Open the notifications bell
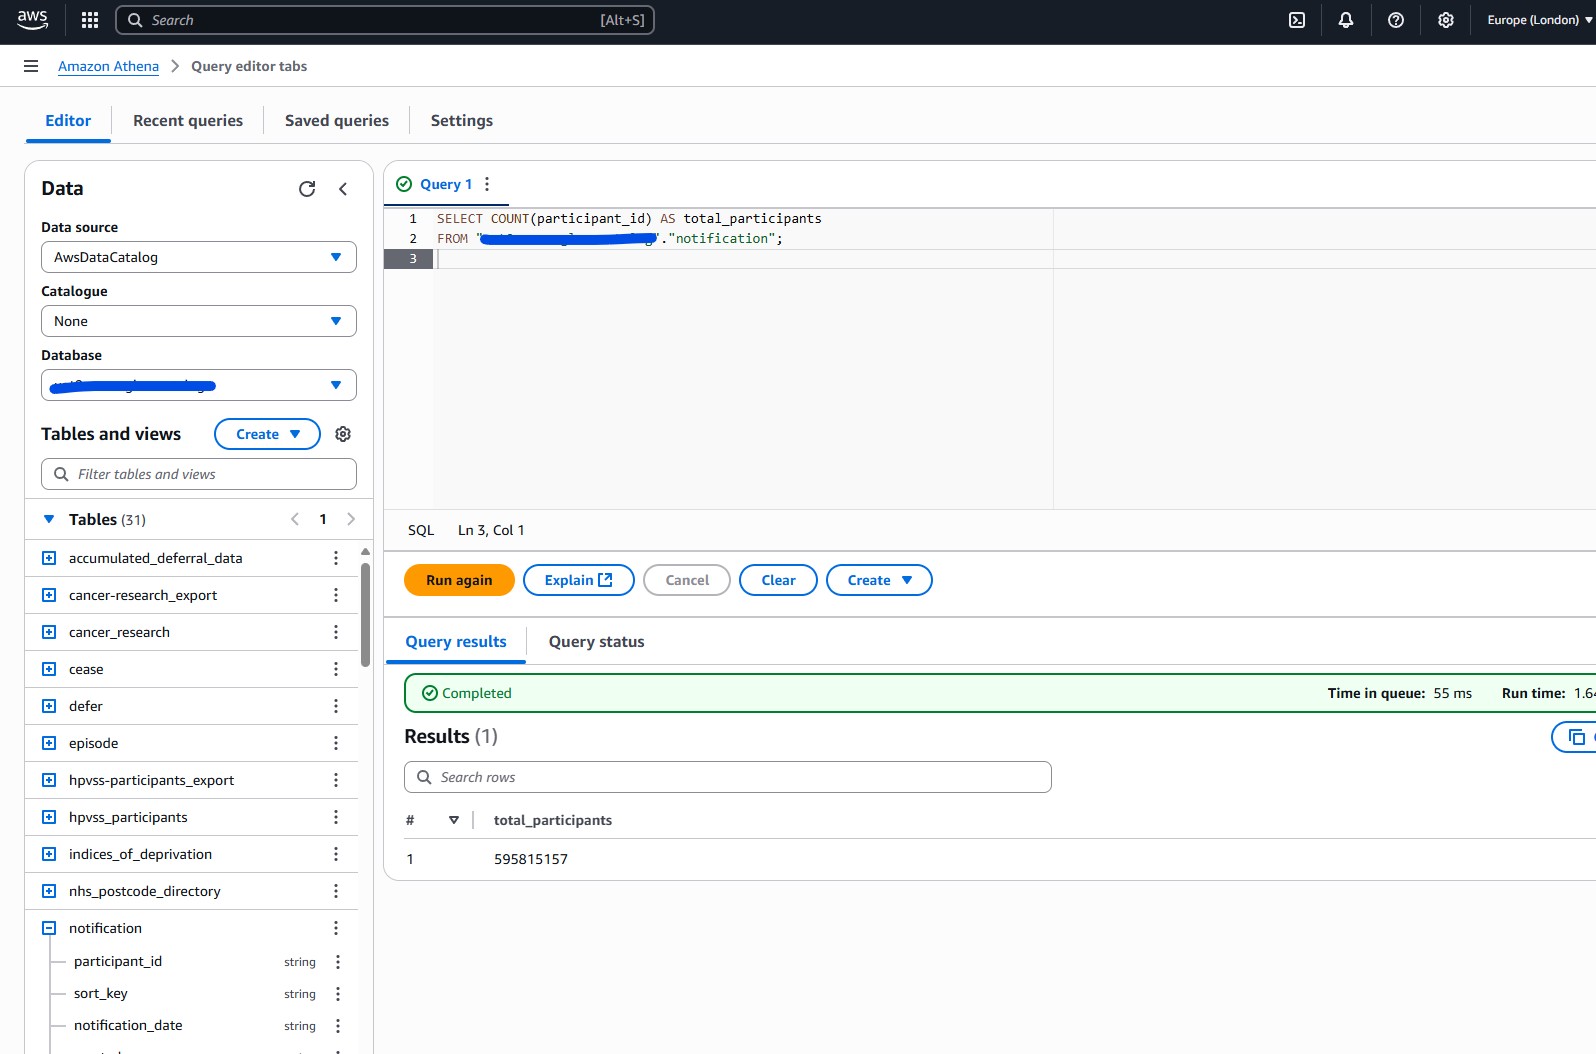 pyautogui.click(x=1346, y=20)
